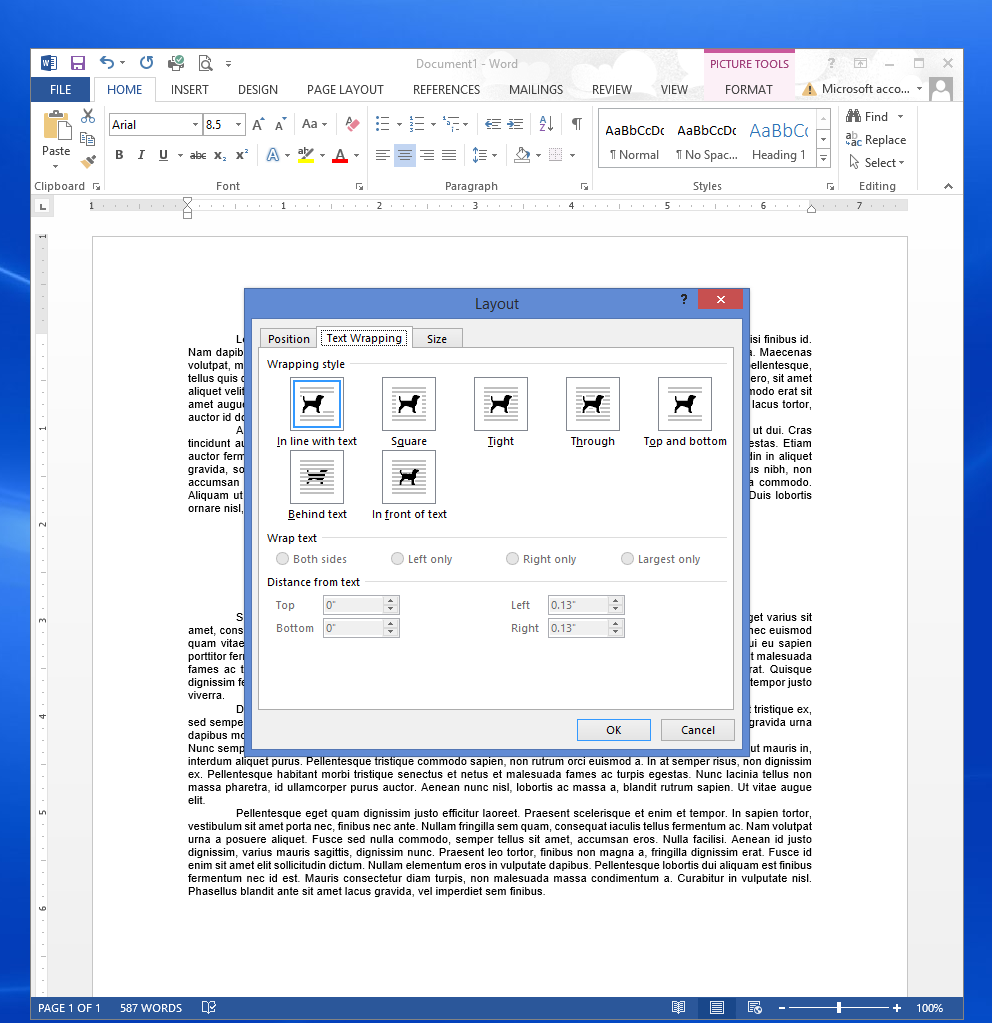The width and height of the screenshot is (992, 1023).
Task: Click Clear All Formatting eraser icon
Action: pyautogui.click(x=352, y=124)
